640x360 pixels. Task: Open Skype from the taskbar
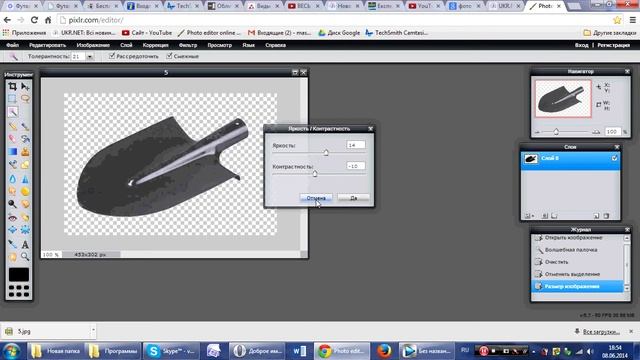[x=171, y=351]
